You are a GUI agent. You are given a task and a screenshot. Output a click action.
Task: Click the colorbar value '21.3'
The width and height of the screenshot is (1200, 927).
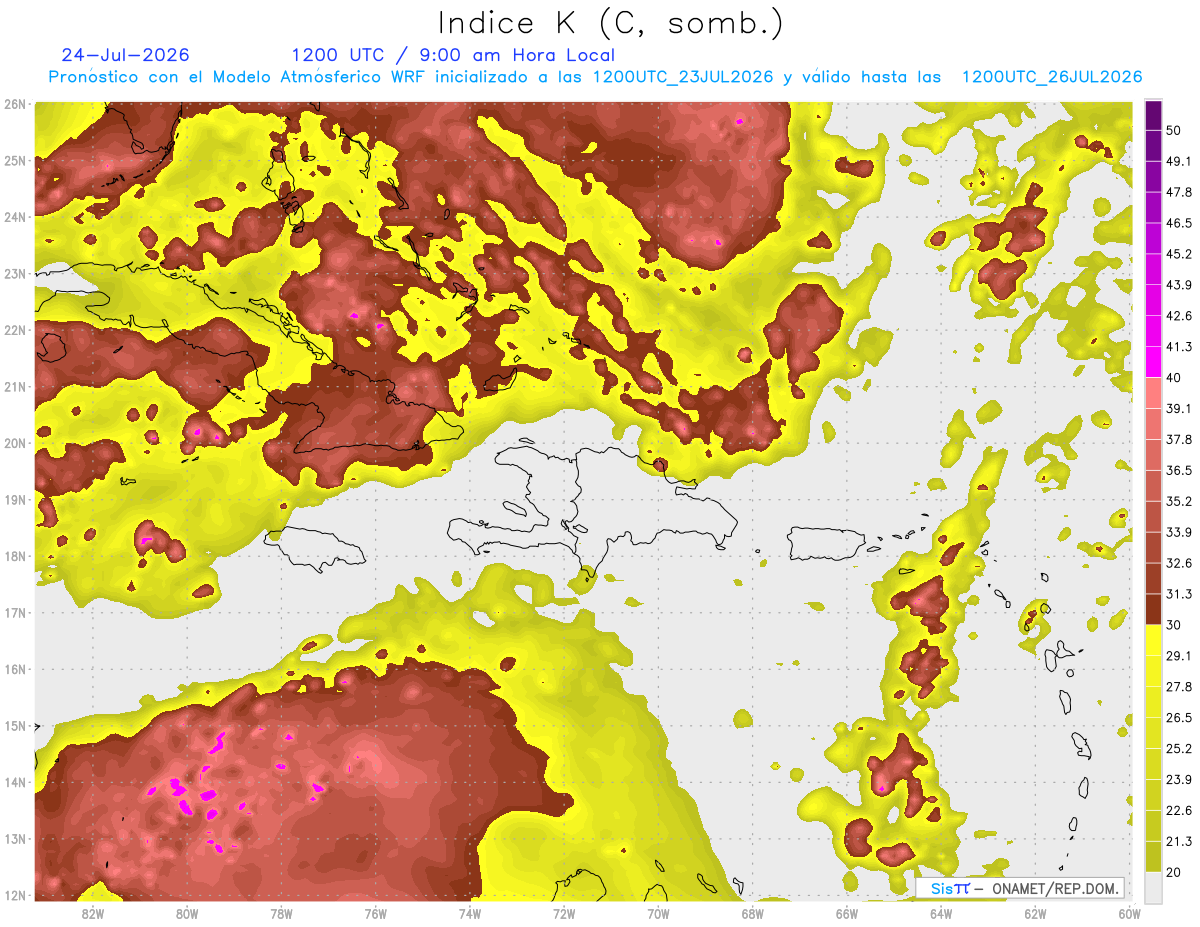click(1179, 841)
